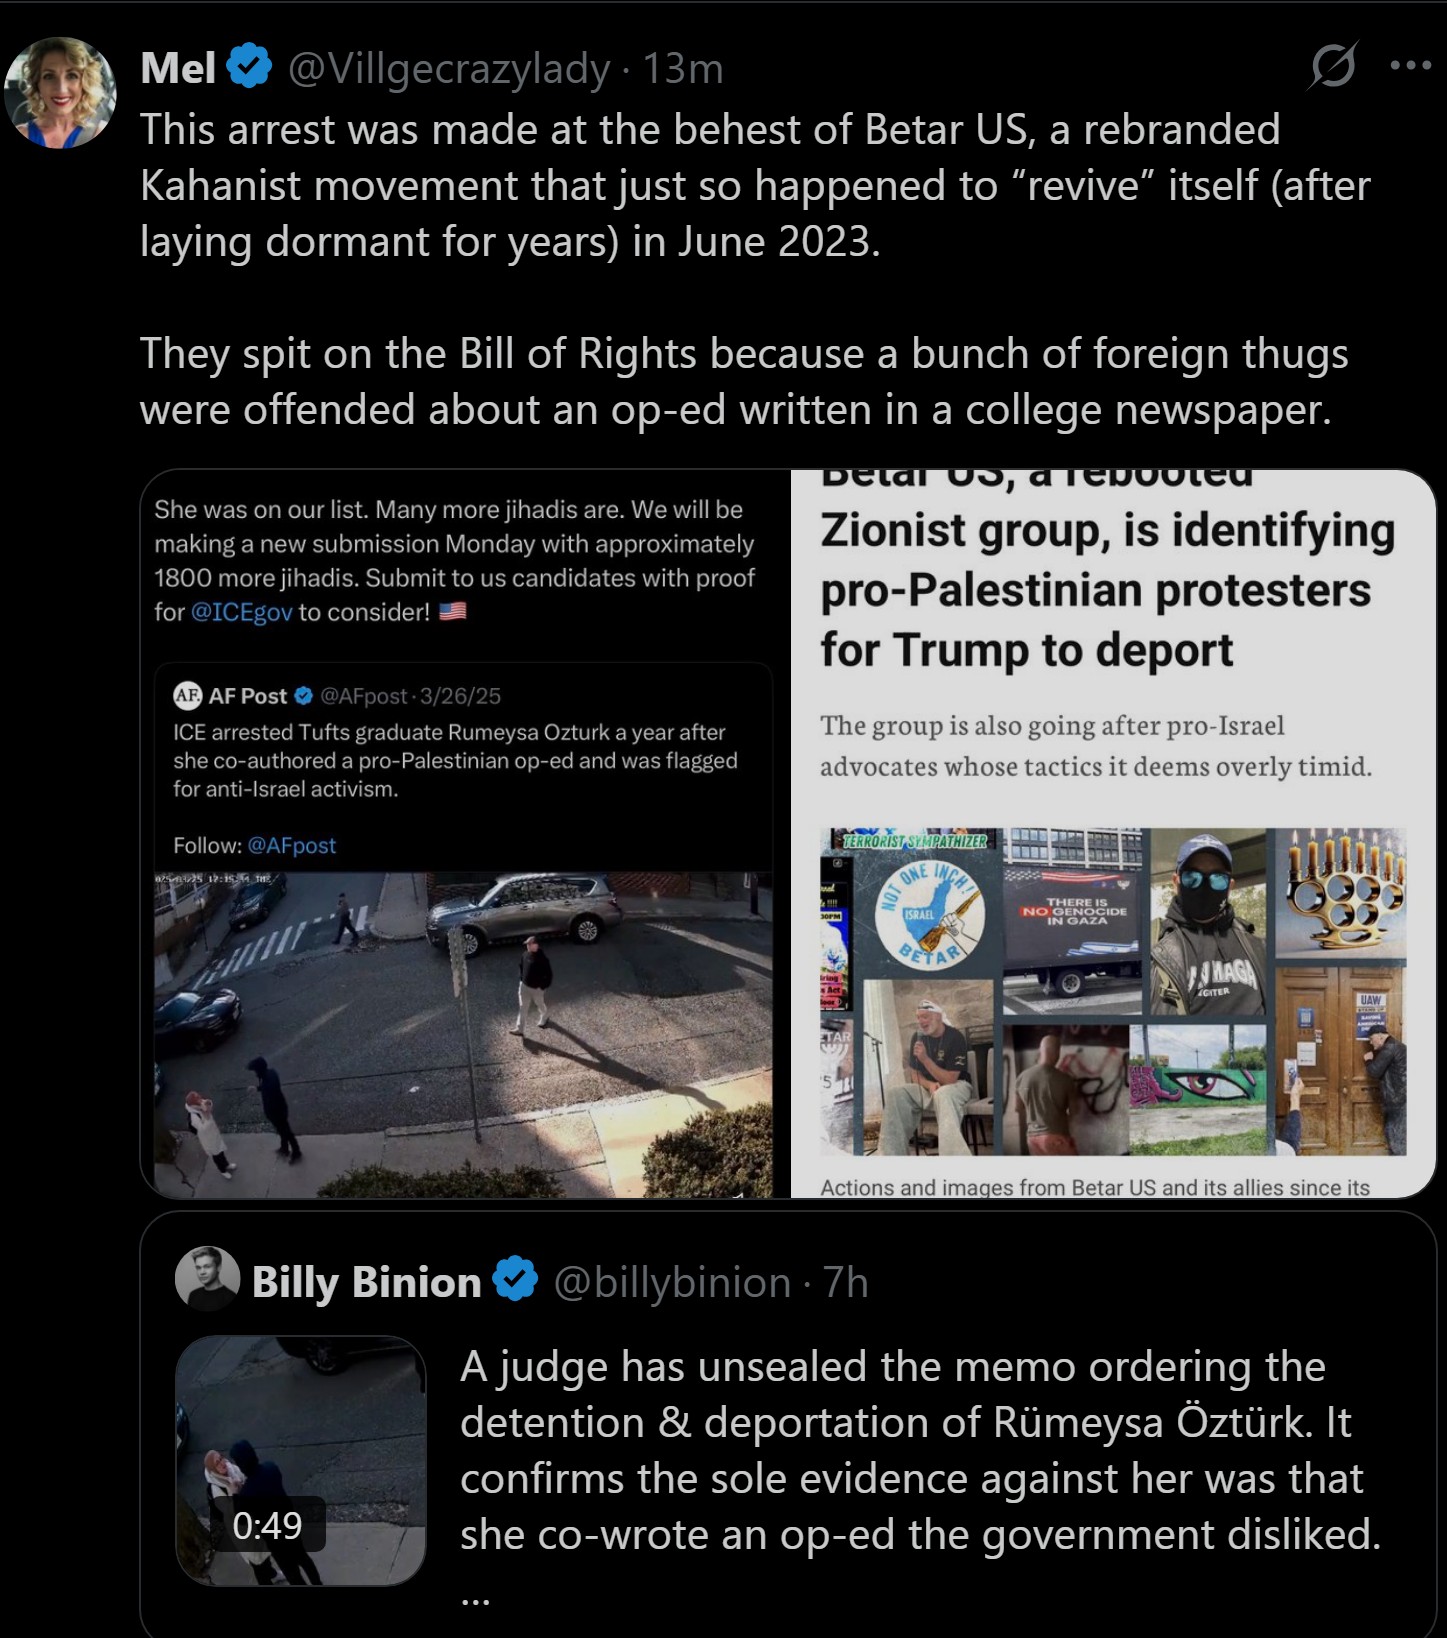Play the 0:49 video thumbnail
This screenshot has height=1638, width=1447.
tap(301, 1460)
